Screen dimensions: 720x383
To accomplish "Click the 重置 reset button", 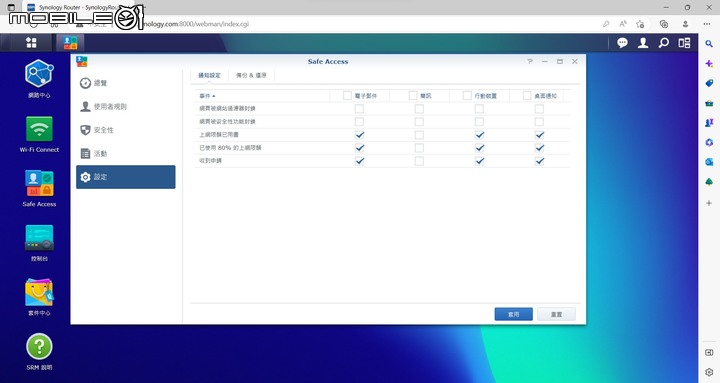I will coord(556,315).
